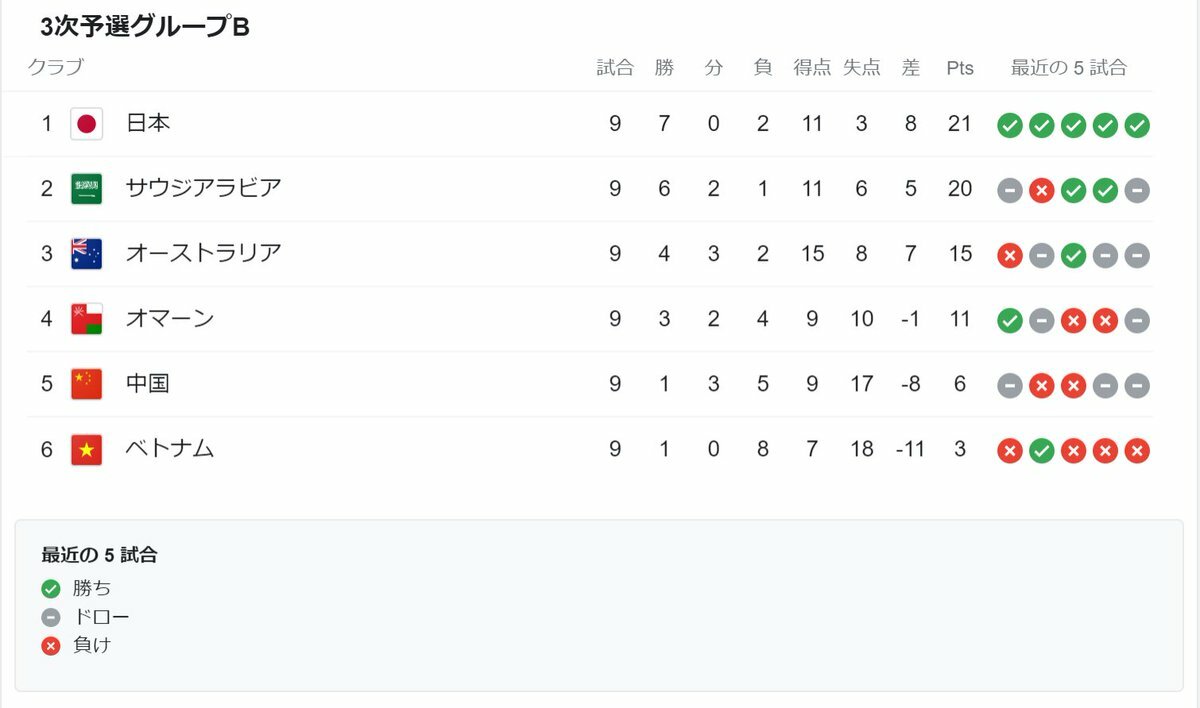This screenshot has width=1200, height=708.
Task: Open the 日本 team name link
Action: [x=148, y=123]
